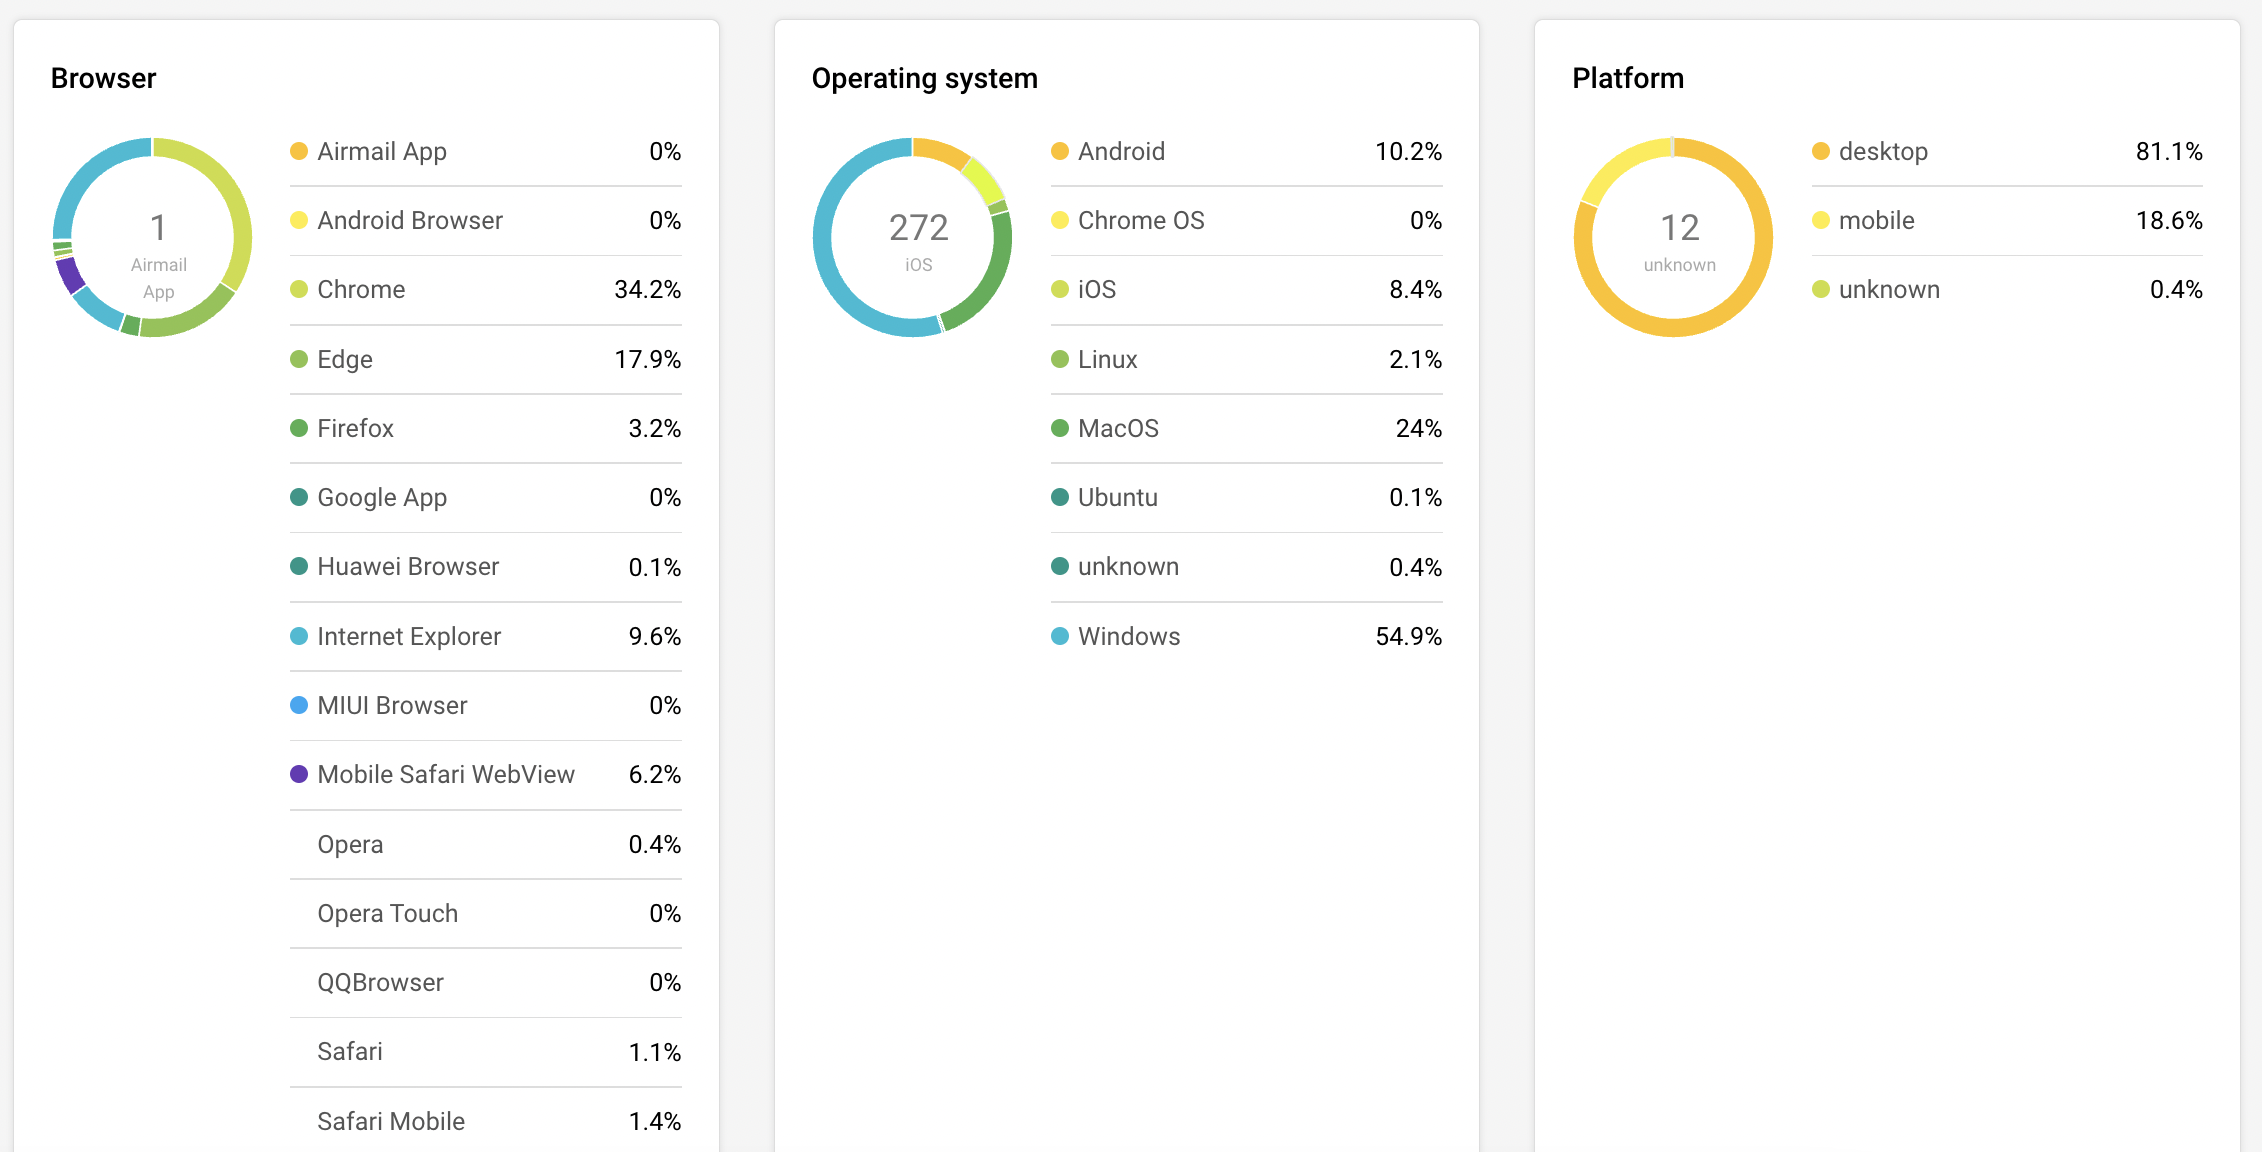
Task: Click the desktop platform legend dot
Action: pos(1821,151)
